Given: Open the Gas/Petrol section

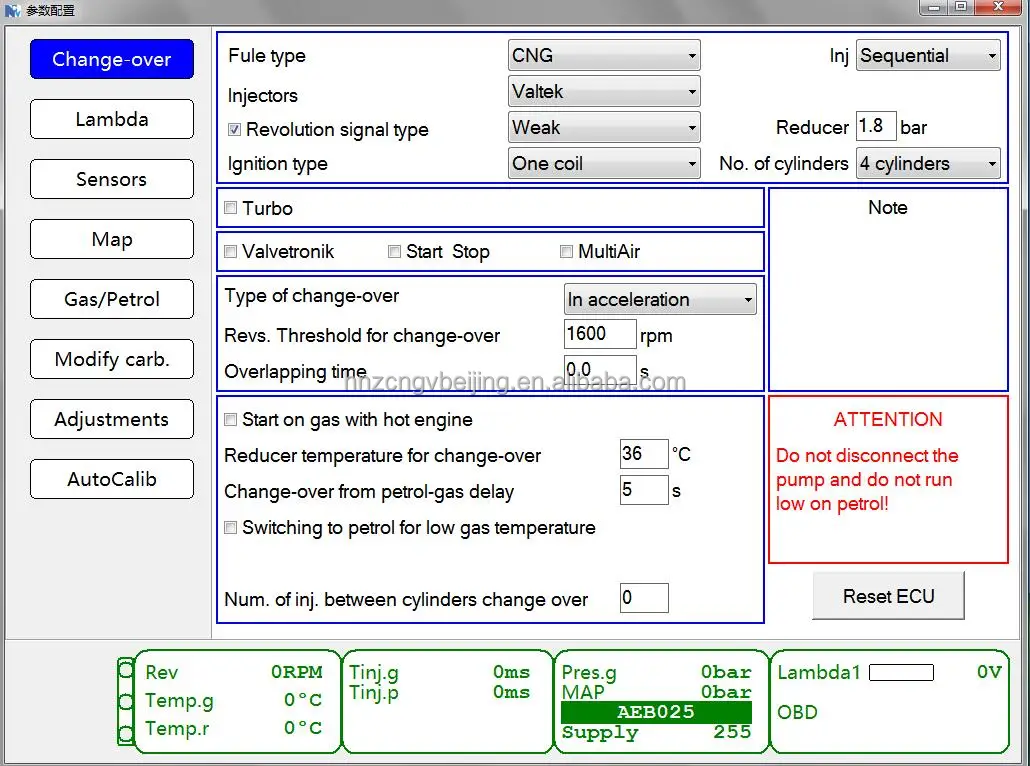Looking at the screenshot, I should coord(112,299).
